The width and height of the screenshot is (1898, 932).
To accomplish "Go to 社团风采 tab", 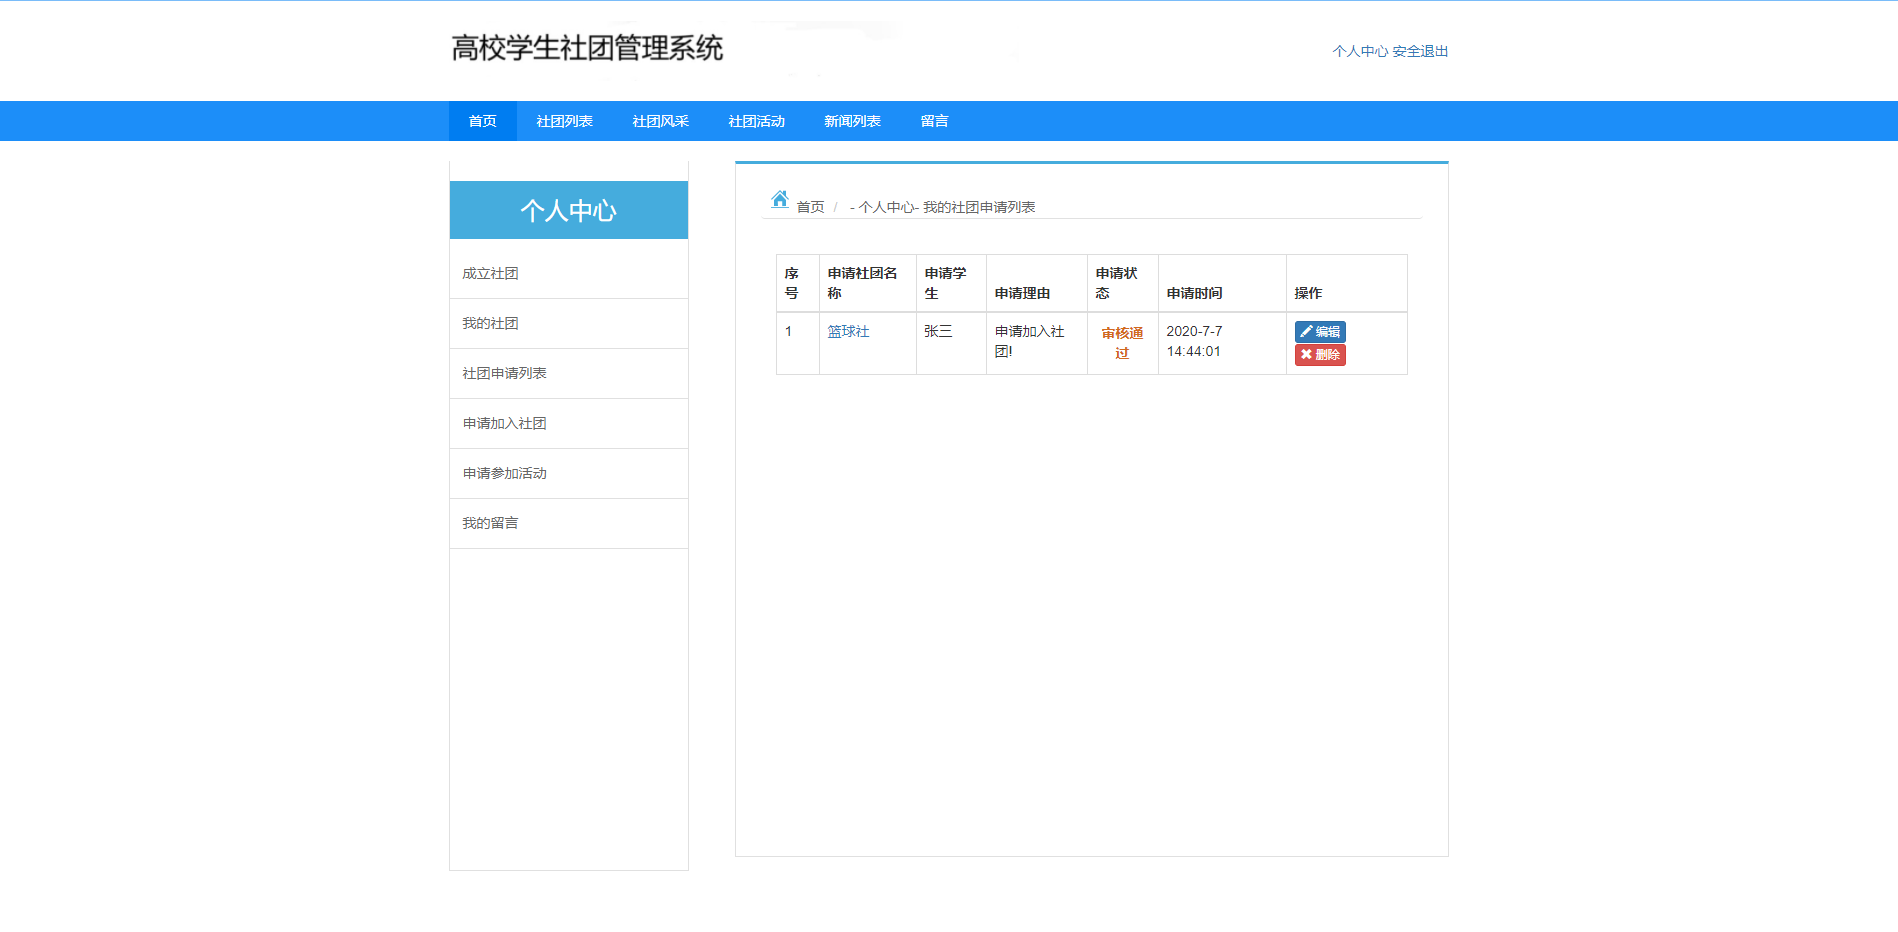I will pos(660,121).
